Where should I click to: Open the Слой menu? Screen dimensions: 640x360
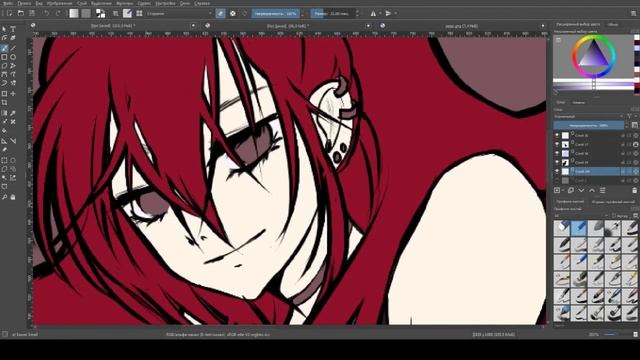click(x=82, y=3)
